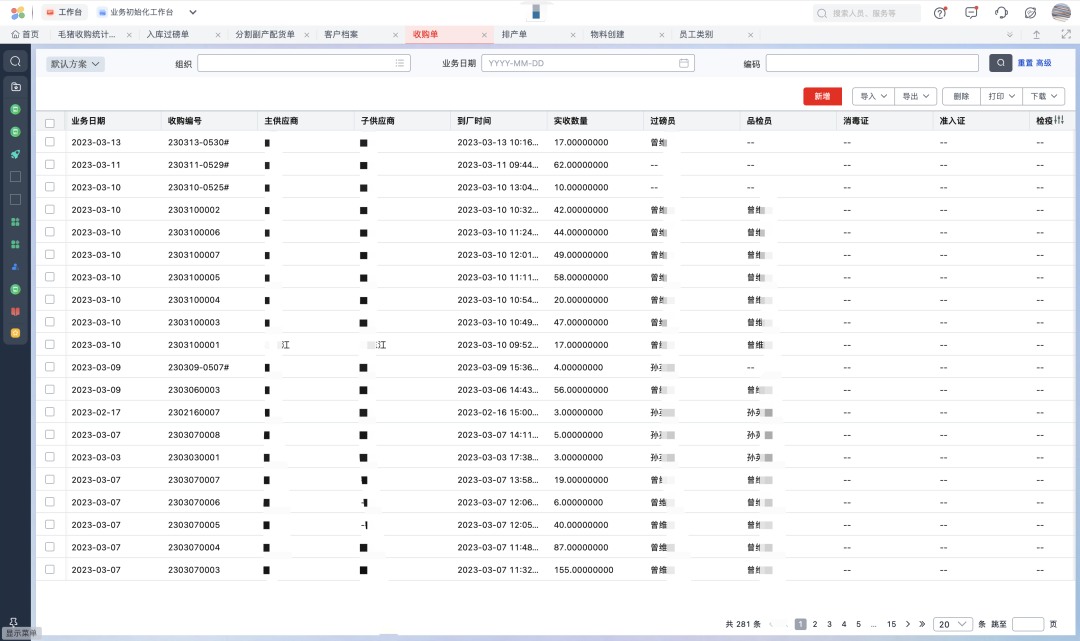
Task: Click the 删除 button
Action: coord(962,96)
